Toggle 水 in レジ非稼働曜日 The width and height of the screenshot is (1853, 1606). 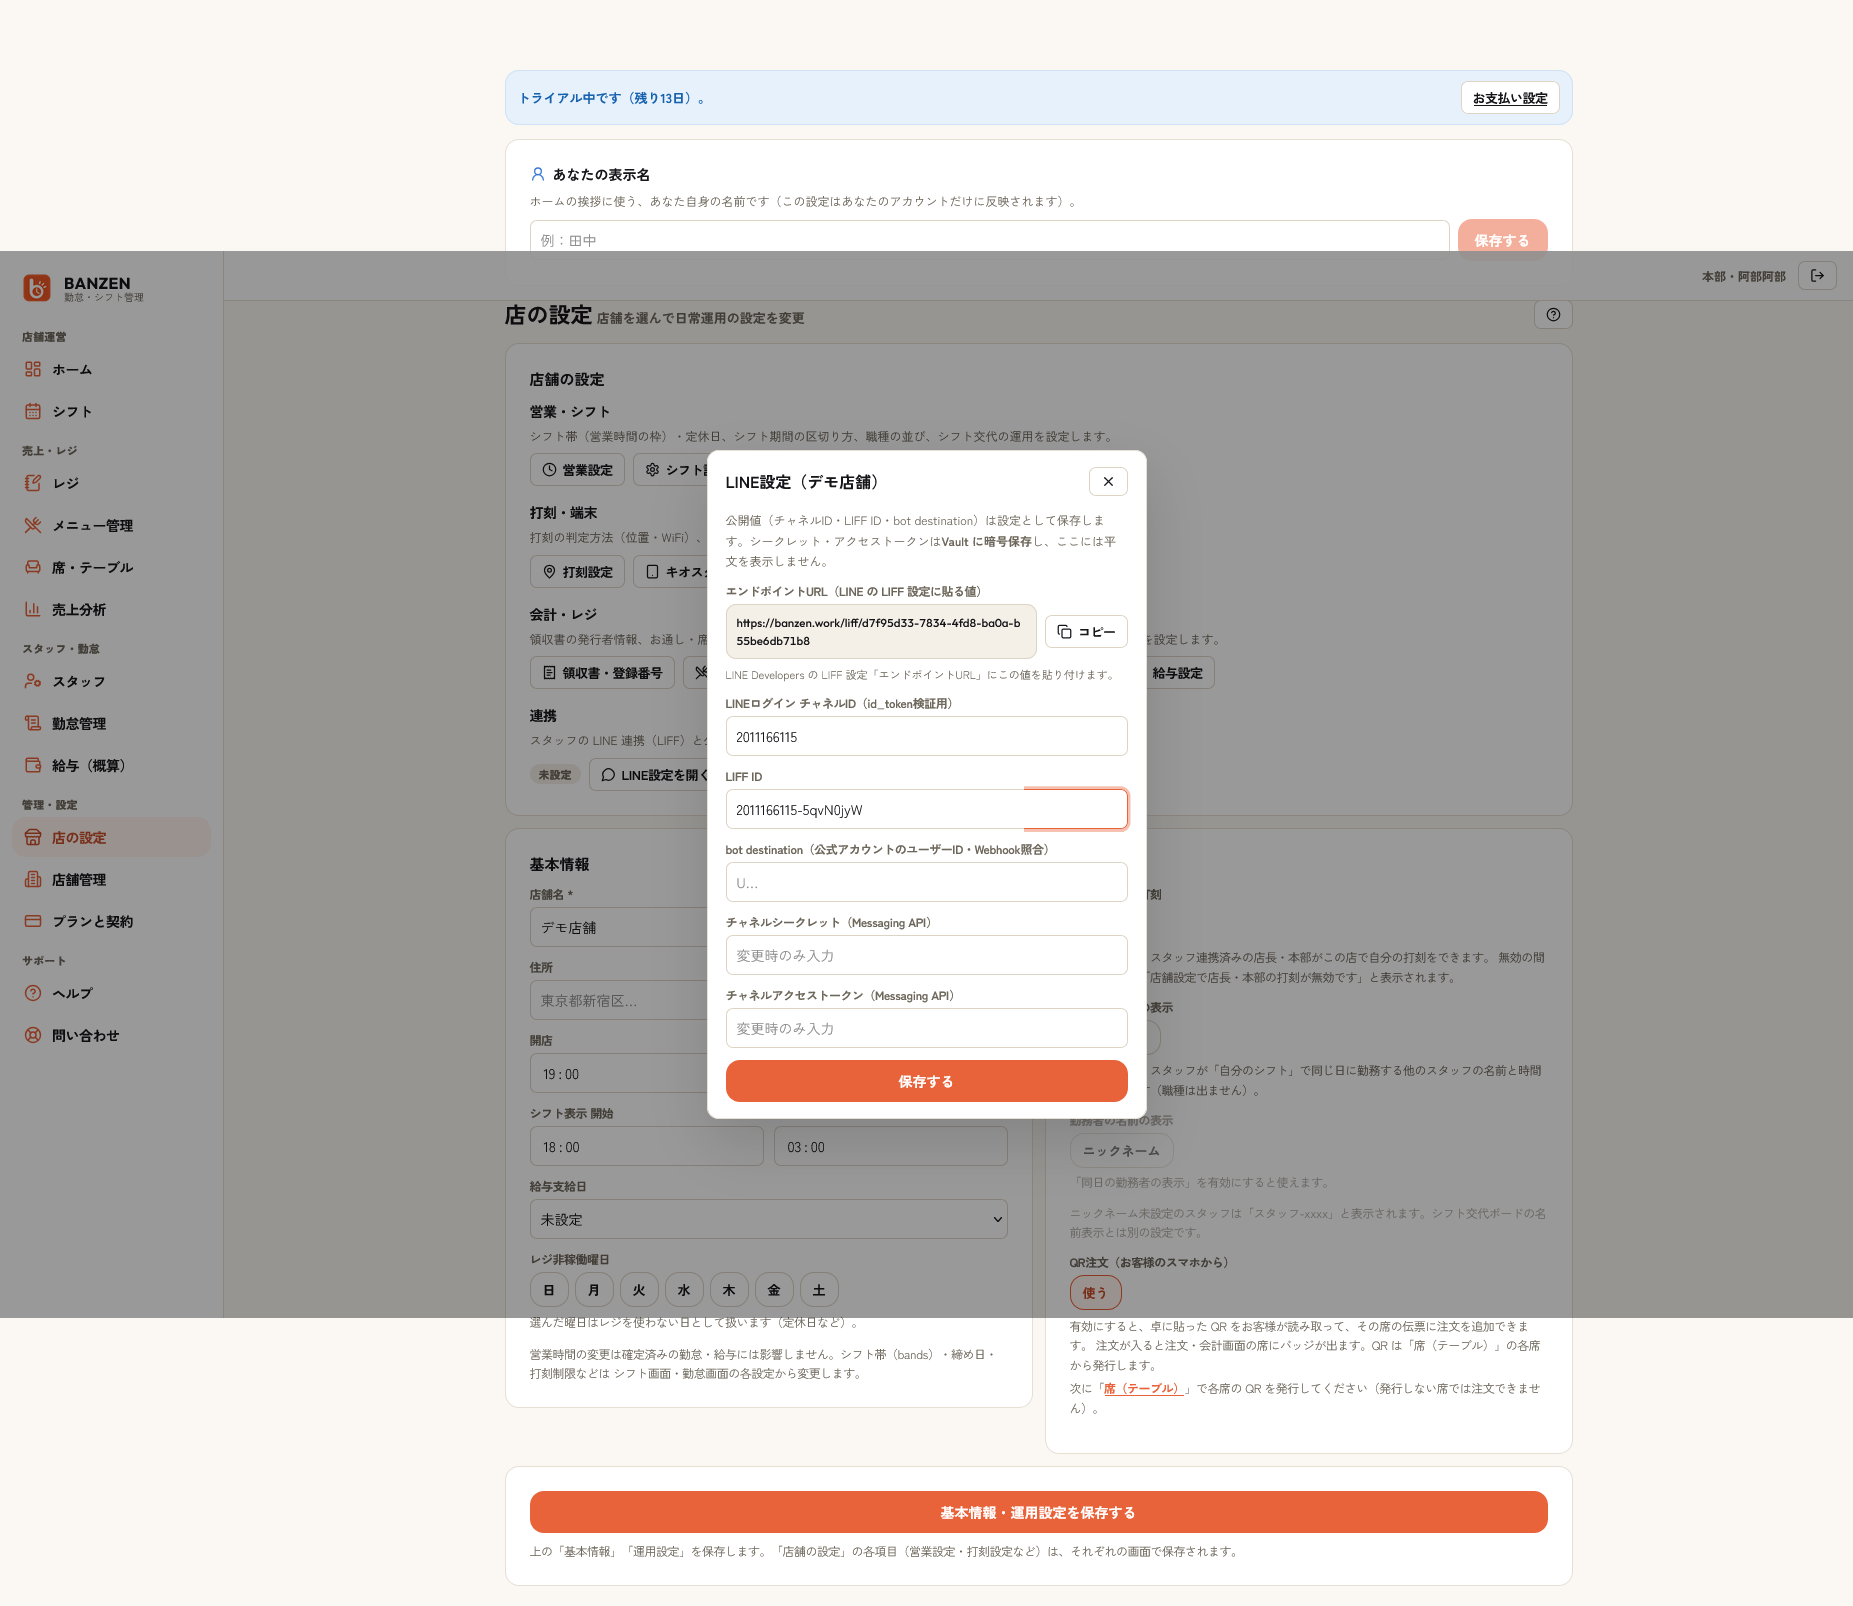(684, 1290)
